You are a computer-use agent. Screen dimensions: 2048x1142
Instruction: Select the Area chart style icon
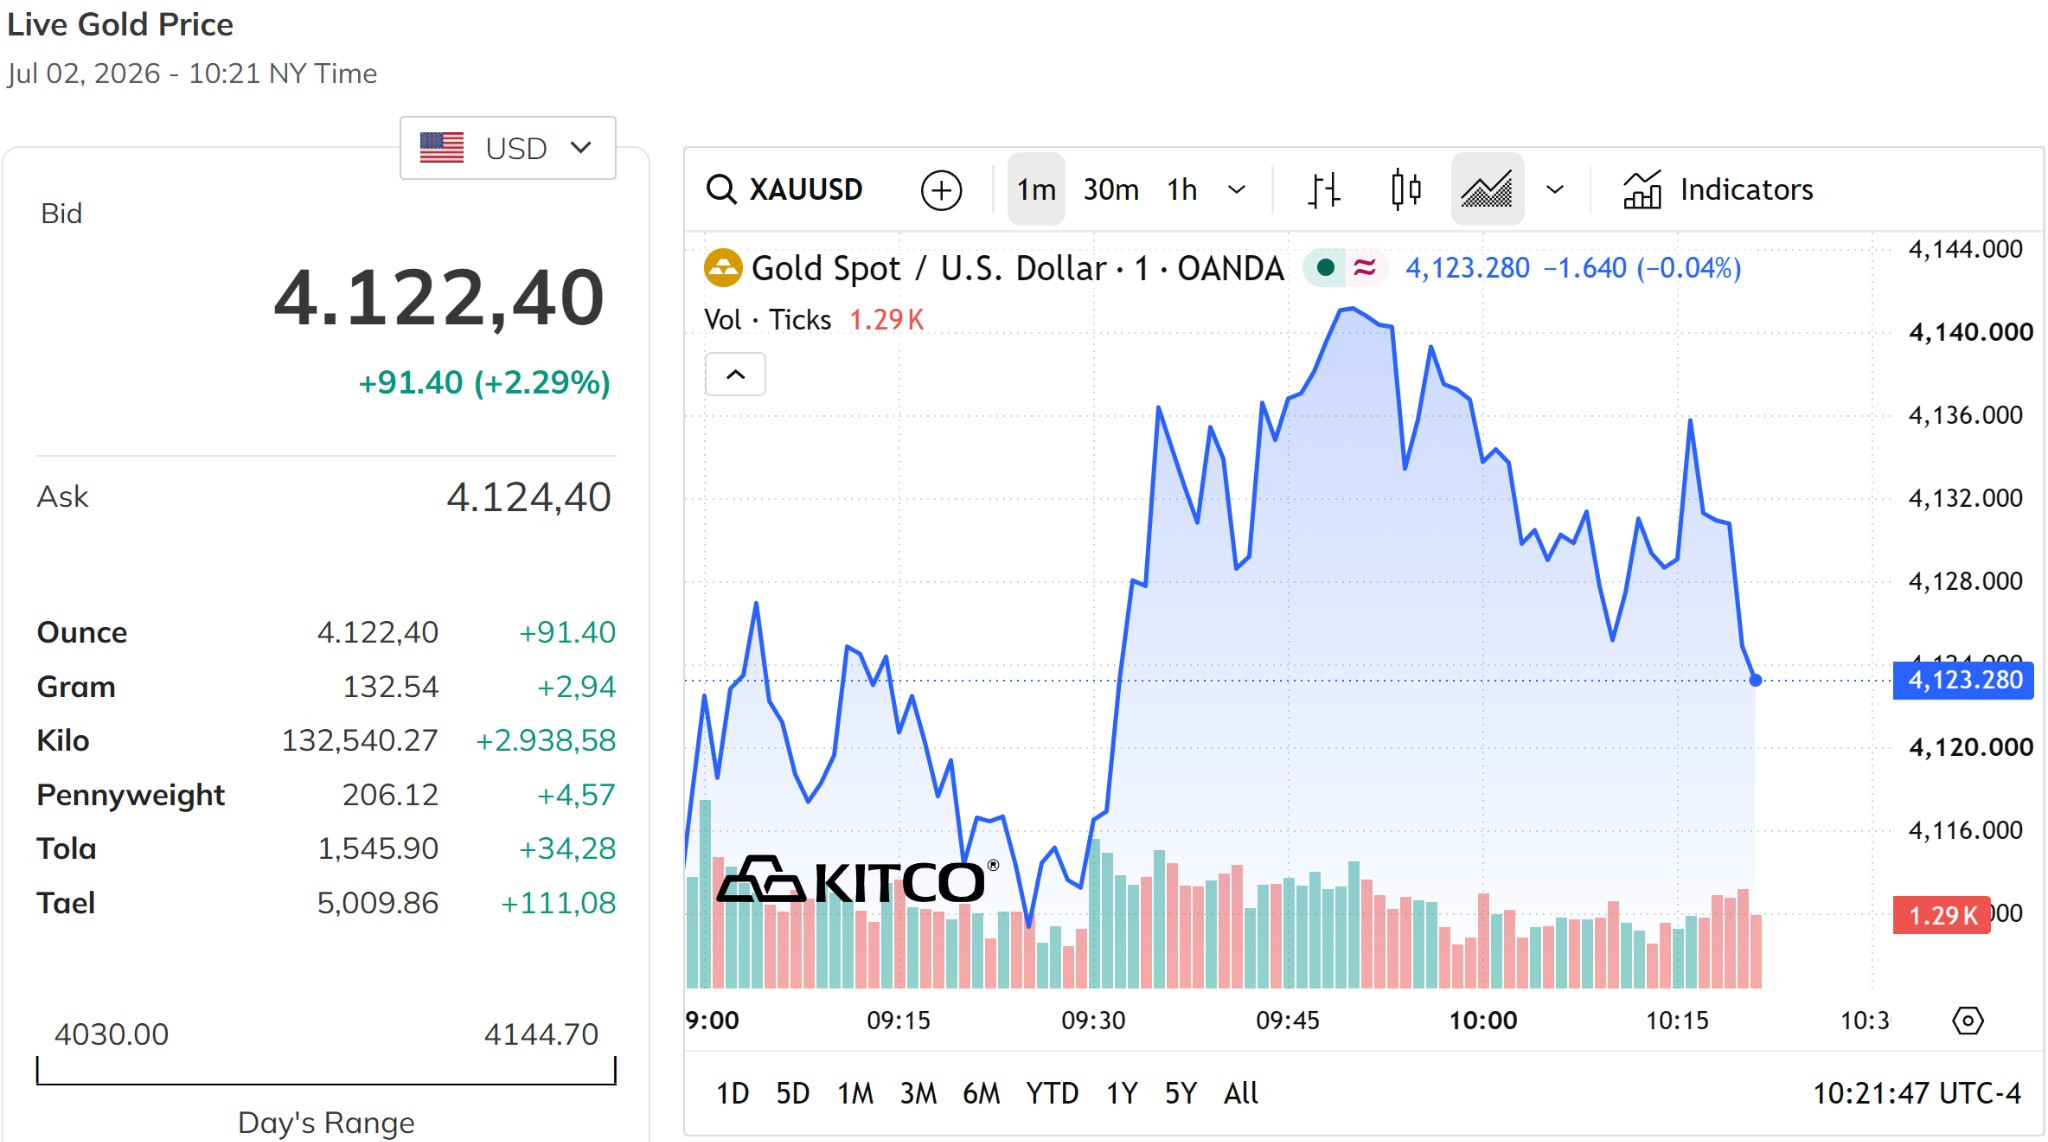[x=1487, y=189]
